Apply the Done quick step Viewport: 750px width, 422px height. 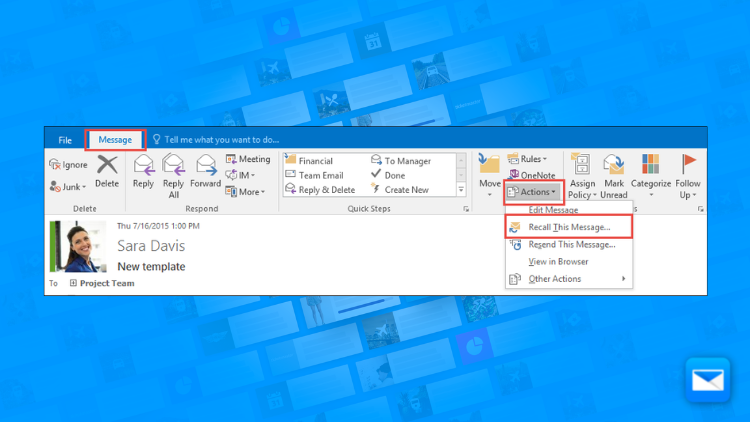pyautogui.click(x=388, y=175)
